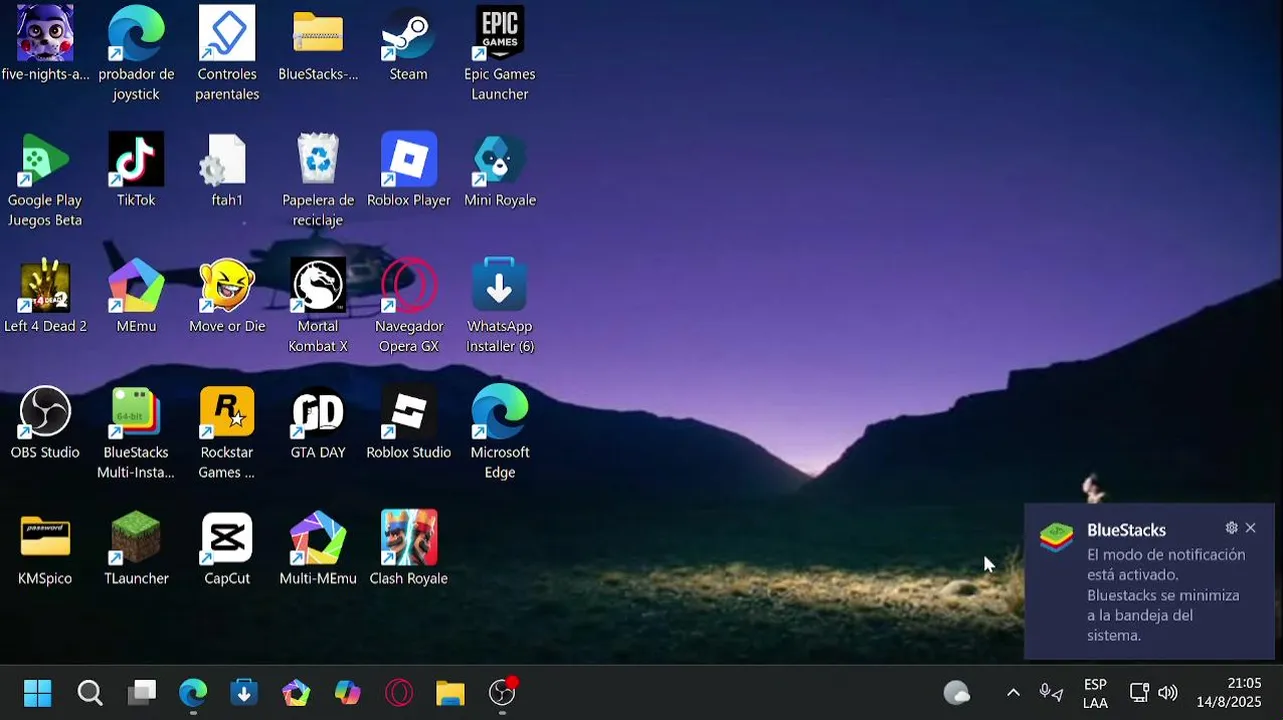The image size is (1283, 720).
Task: Open BlueStacks notification settings gear
Action: pyautogui.click(x=1231, y=528)
